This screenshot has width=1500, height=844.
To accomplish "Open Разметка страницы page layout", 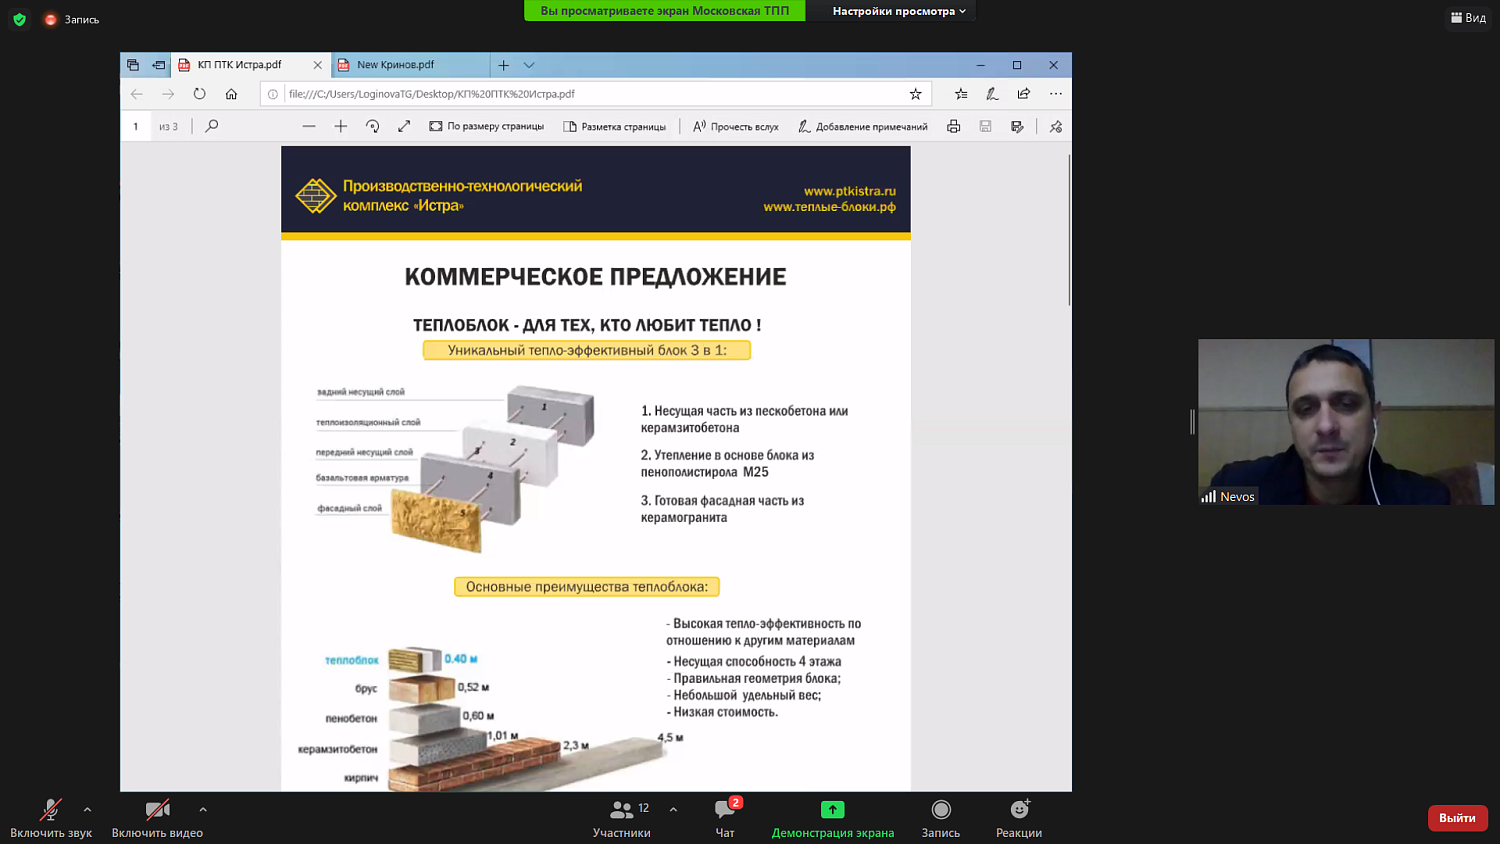I will (614, 127).
